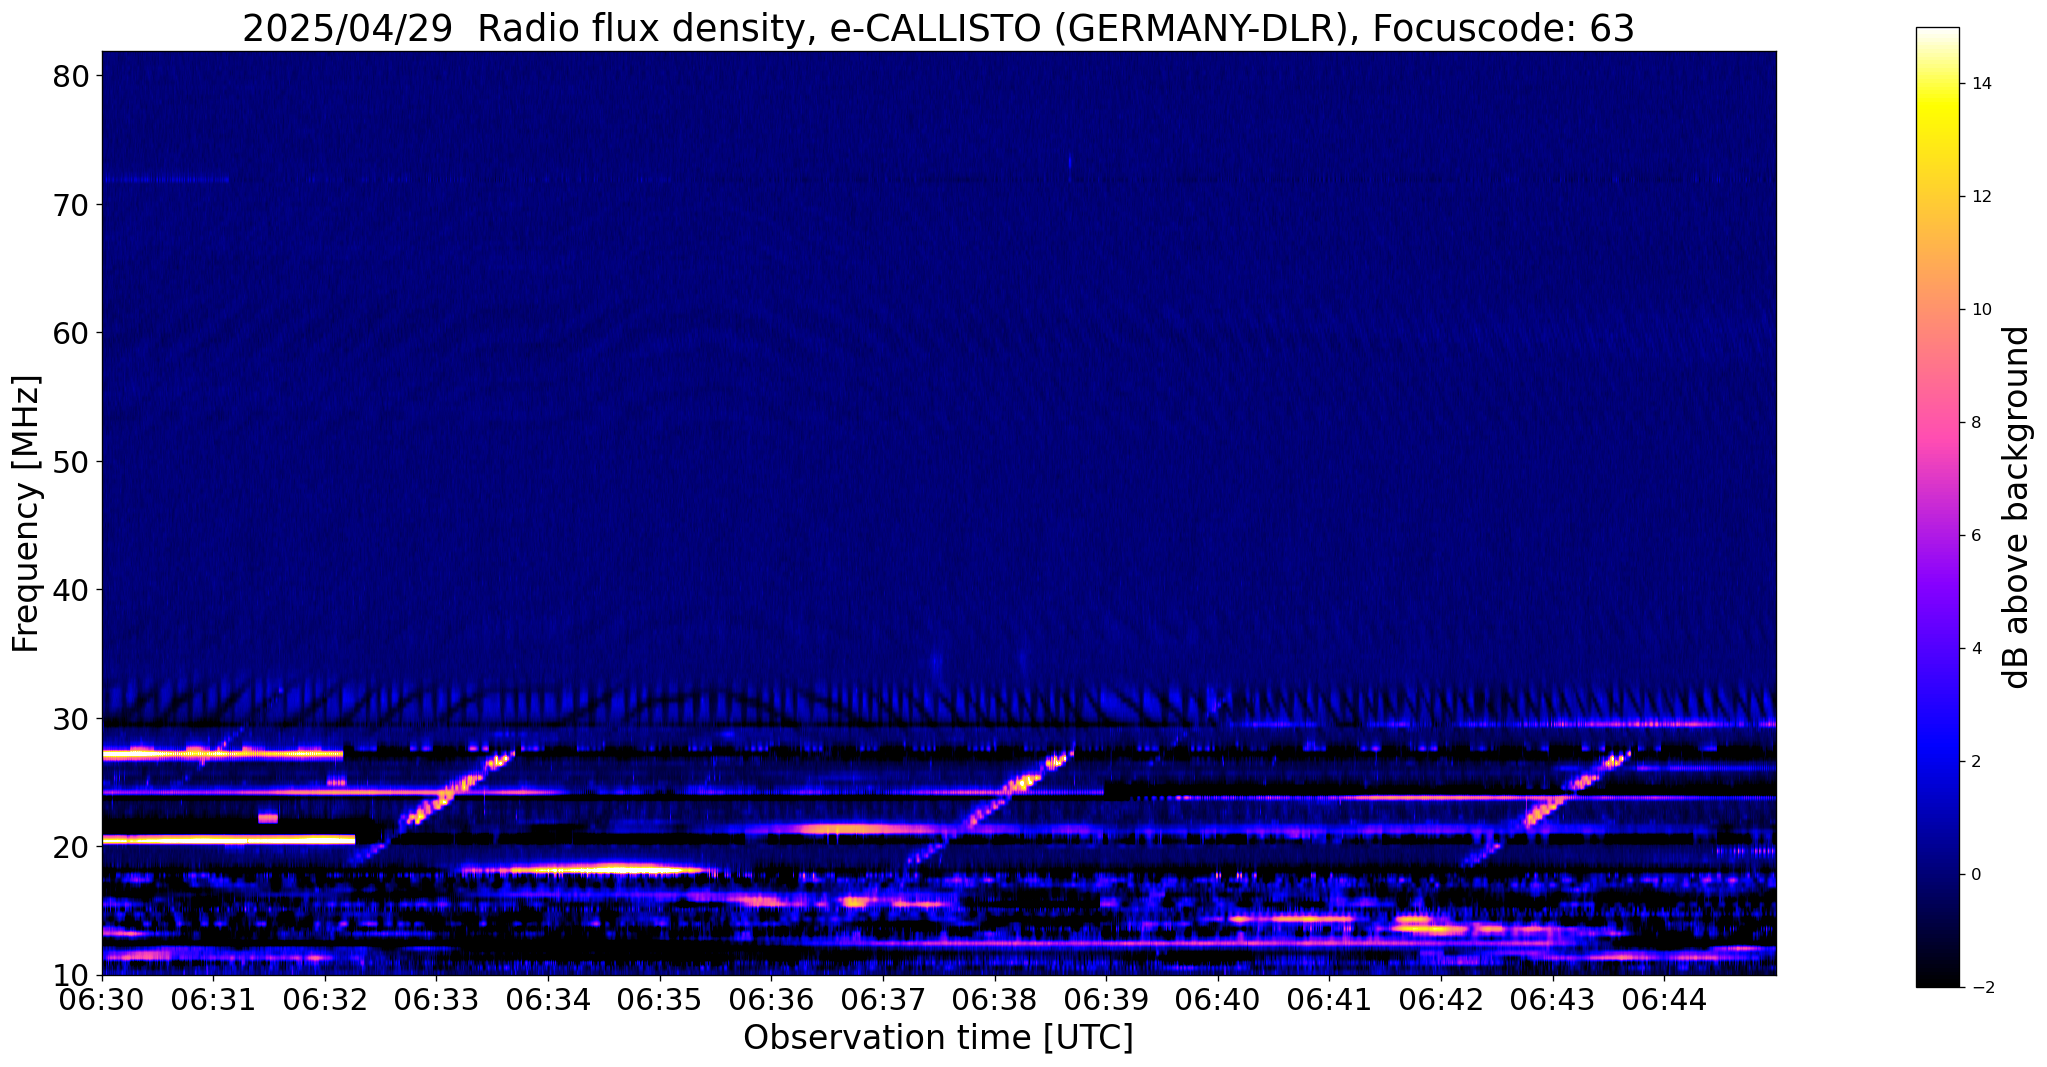The height and width of the screenshot is (1067, 2047).
Task: Click the 06:30 time tick label
Action: pyautogui.click(x=102, y=999)
